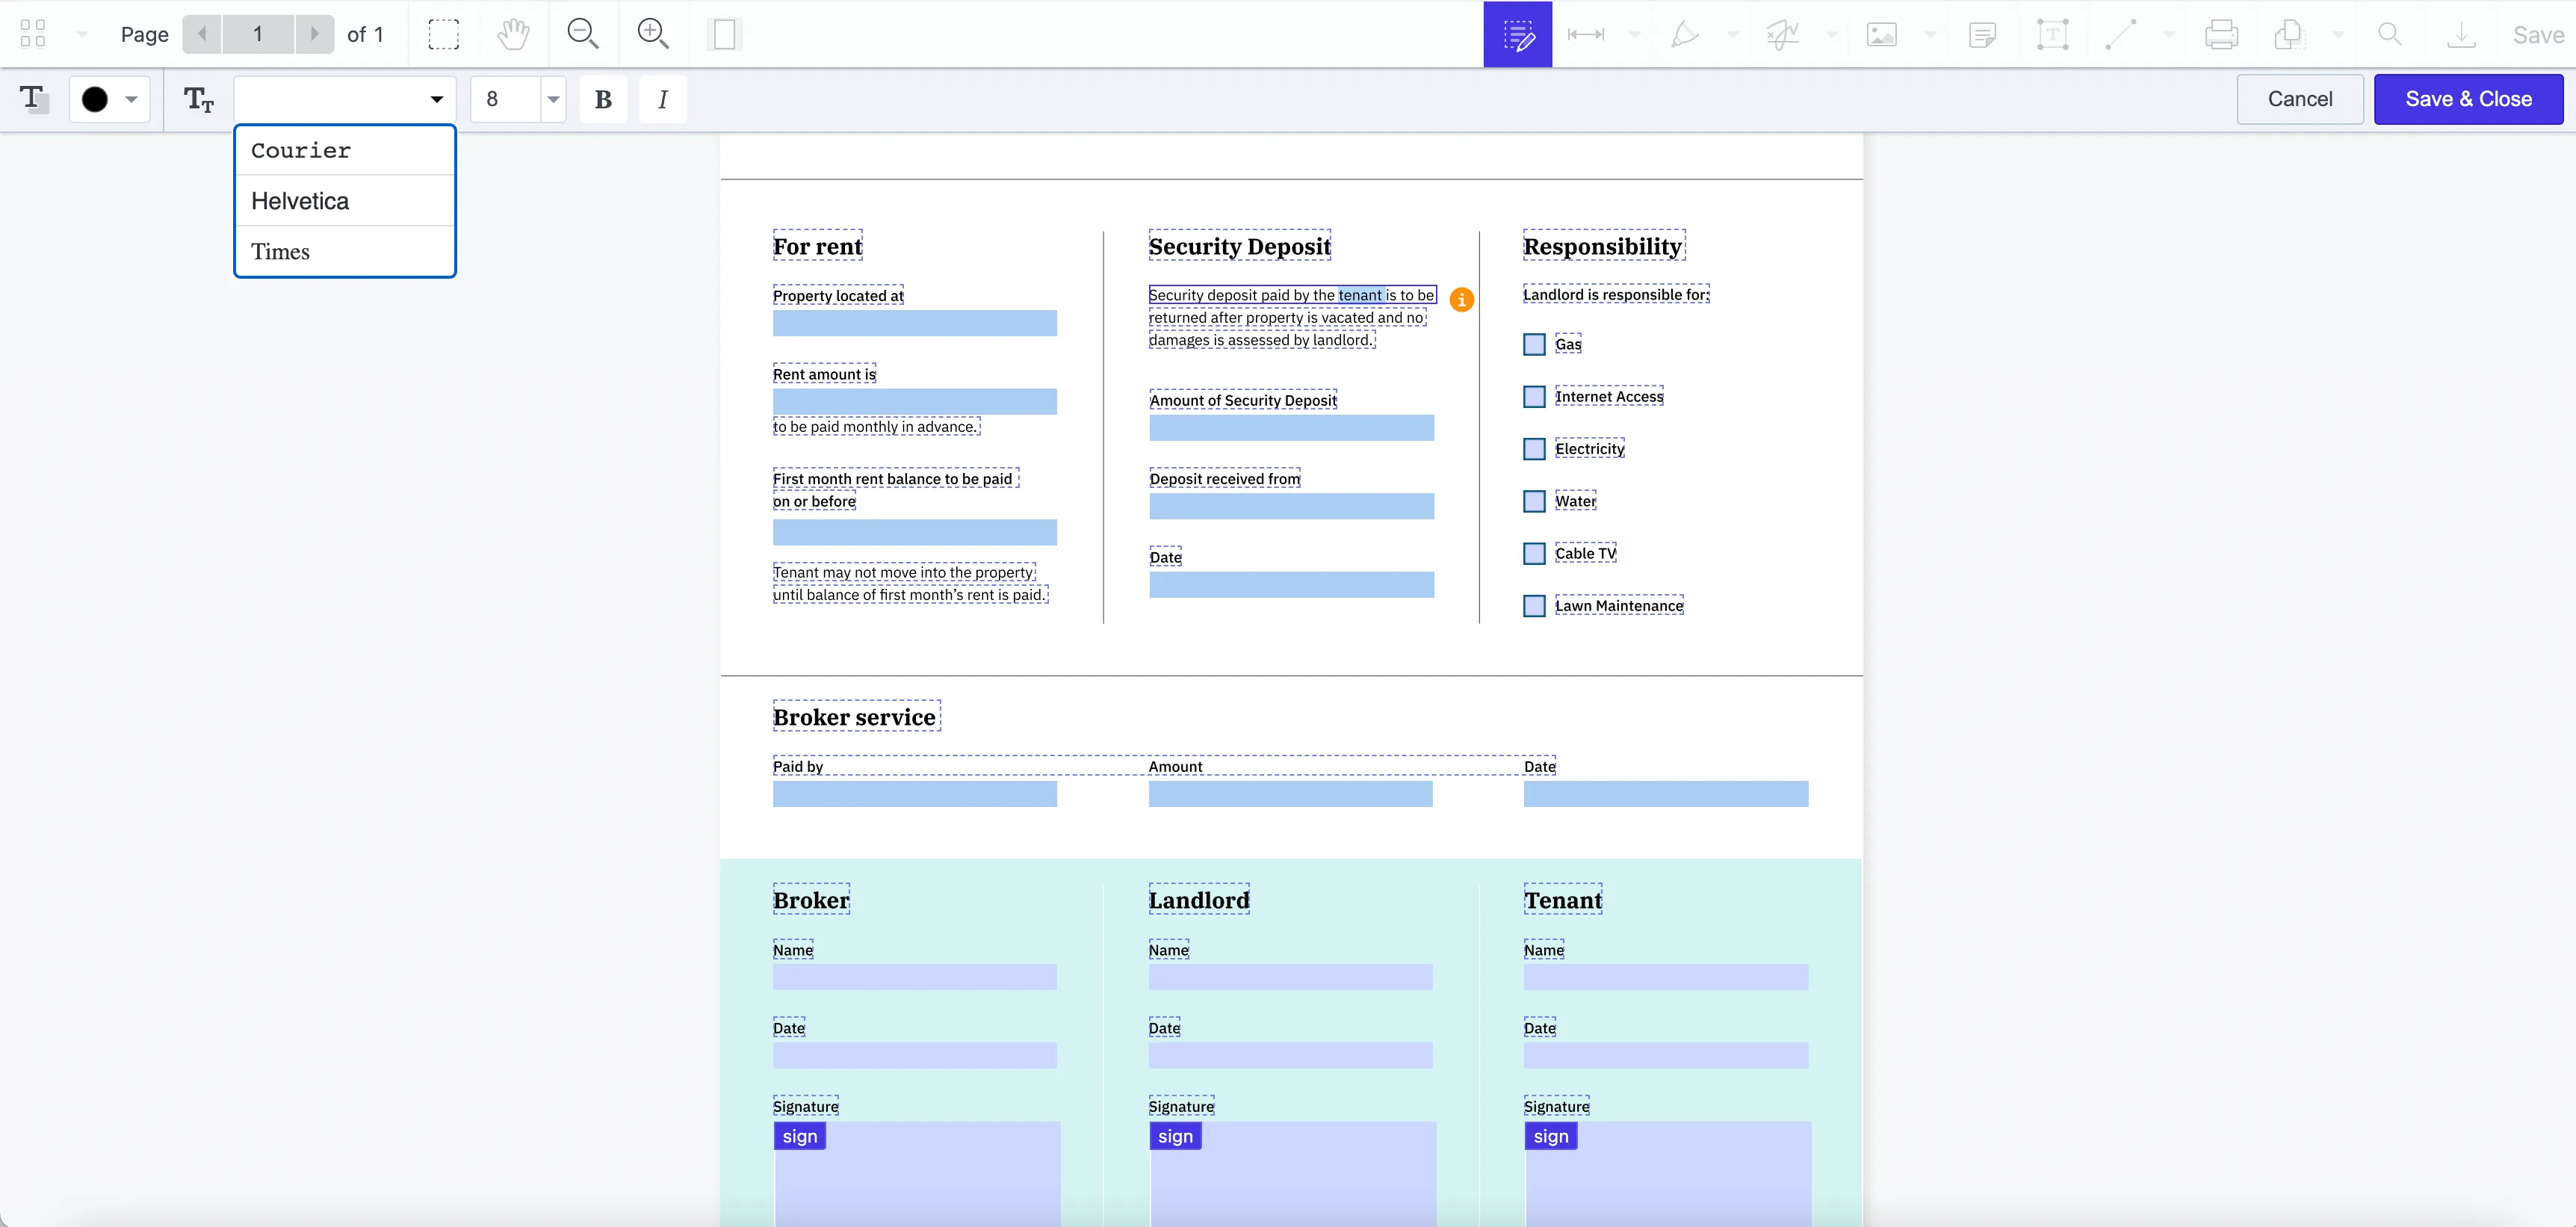Activate the hand pan tool

[513, 34]
